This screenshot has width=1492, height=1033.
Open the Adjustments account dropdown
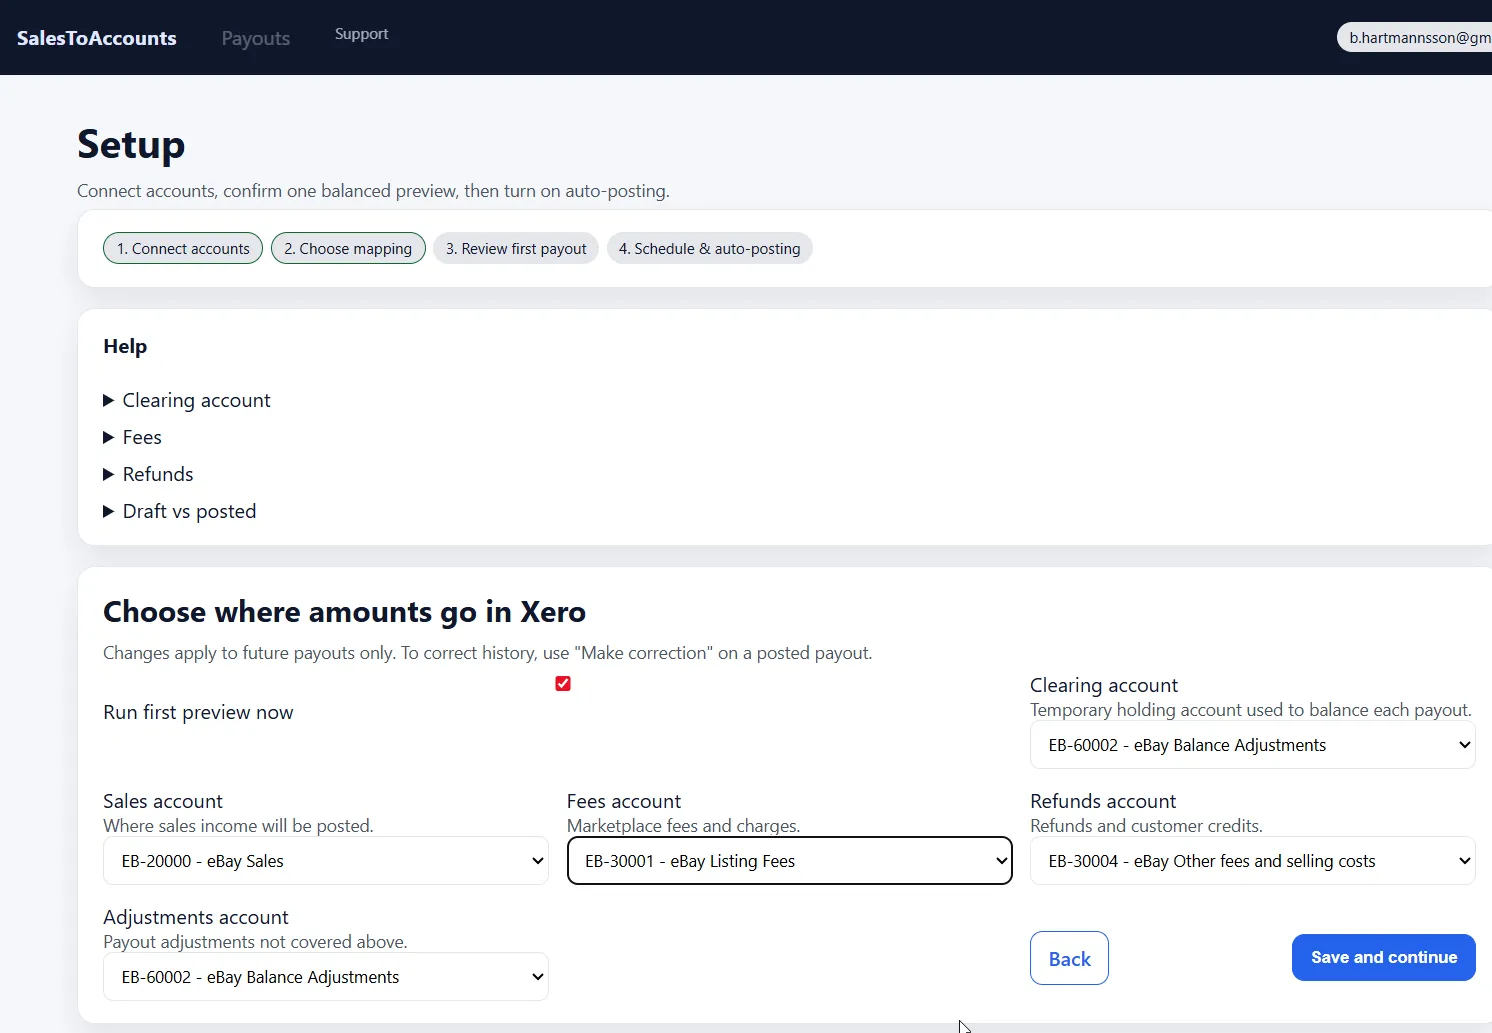coord(325,977)
